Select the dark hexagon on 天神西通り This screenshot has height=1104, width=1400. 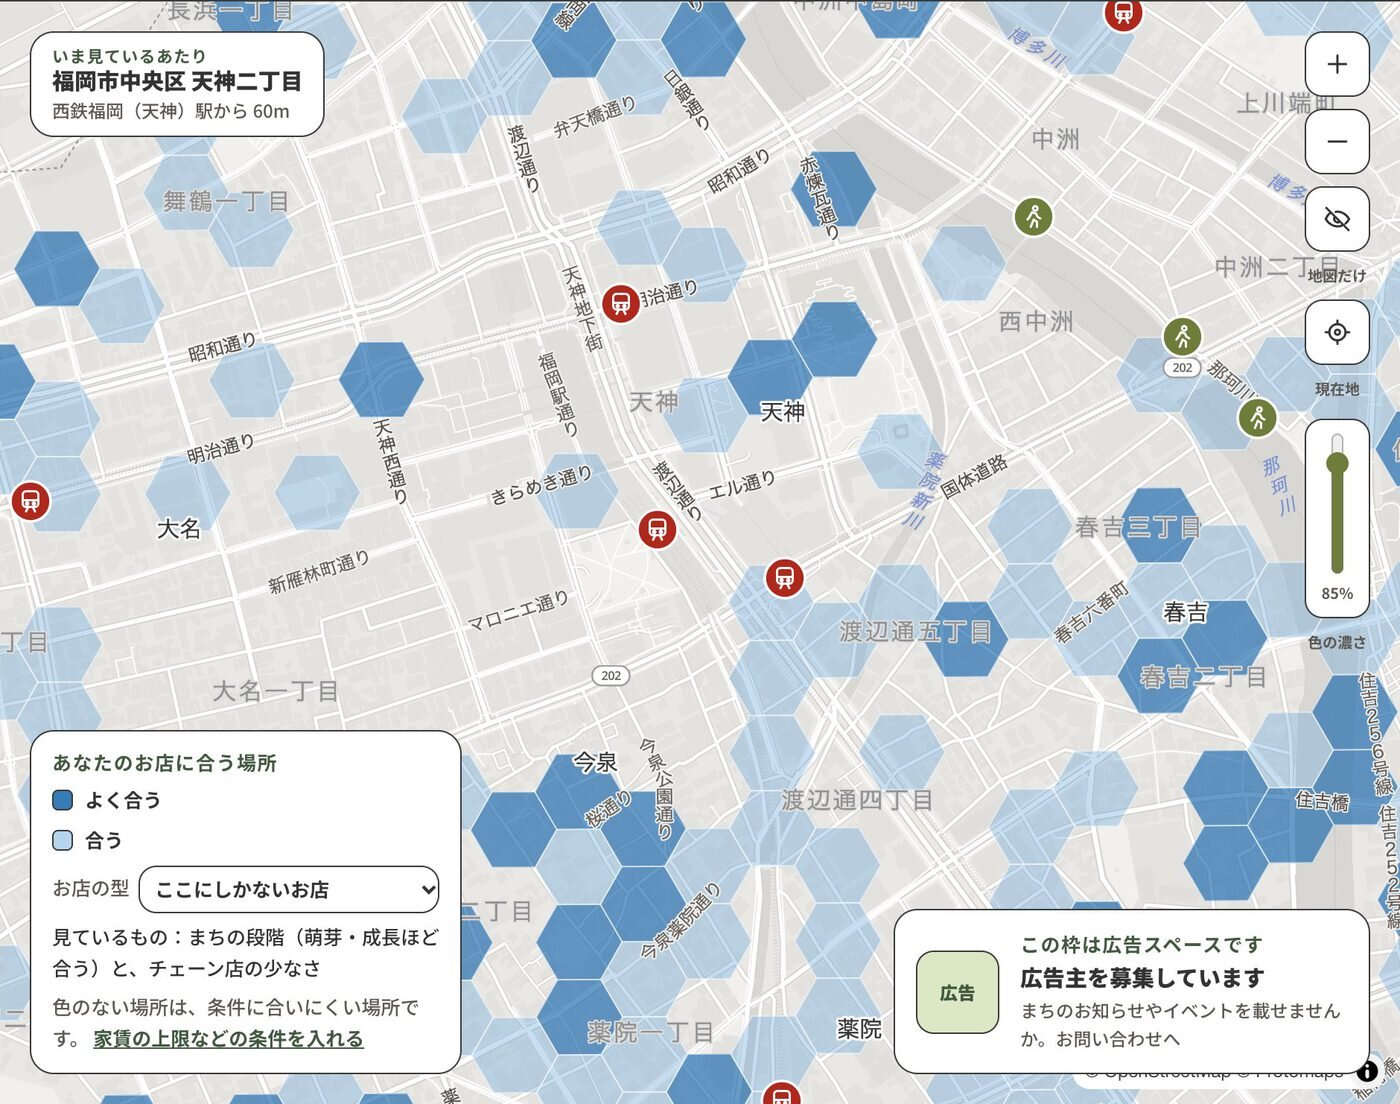pos(381,379)
